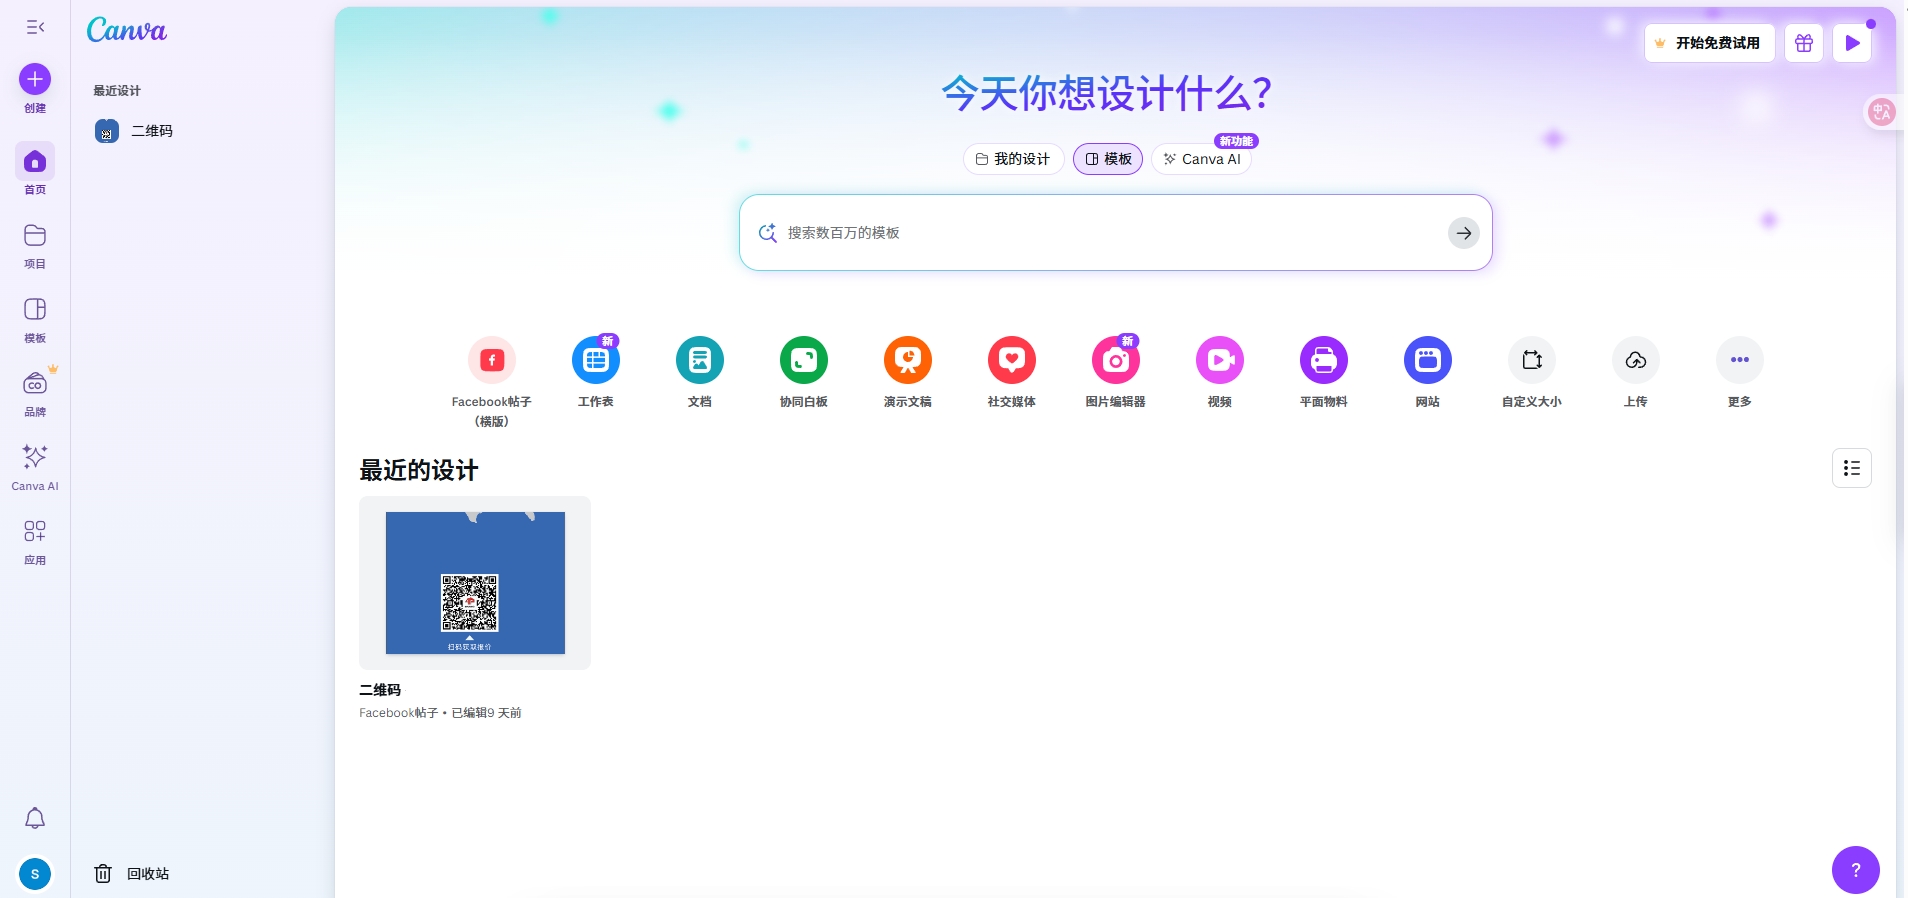This screenshot has height=898, width=1908.
Task: Select the 我的设计 tab
Action: click(1013, 159)
